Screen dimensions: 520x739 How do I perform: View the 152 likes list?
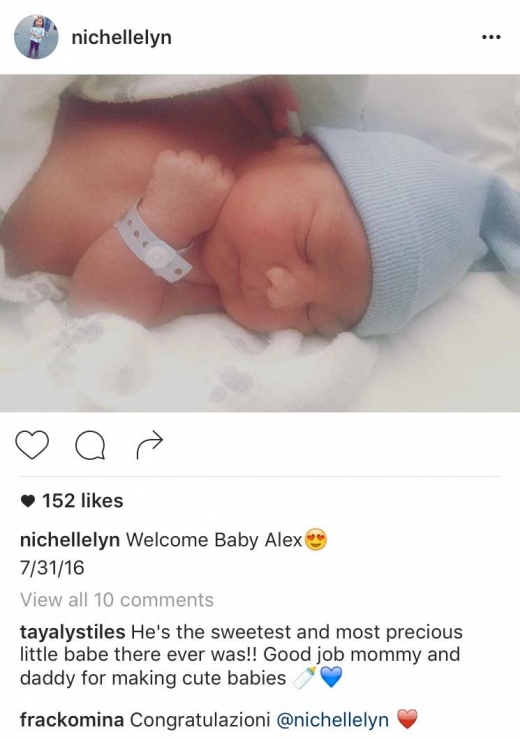point(83,501)
